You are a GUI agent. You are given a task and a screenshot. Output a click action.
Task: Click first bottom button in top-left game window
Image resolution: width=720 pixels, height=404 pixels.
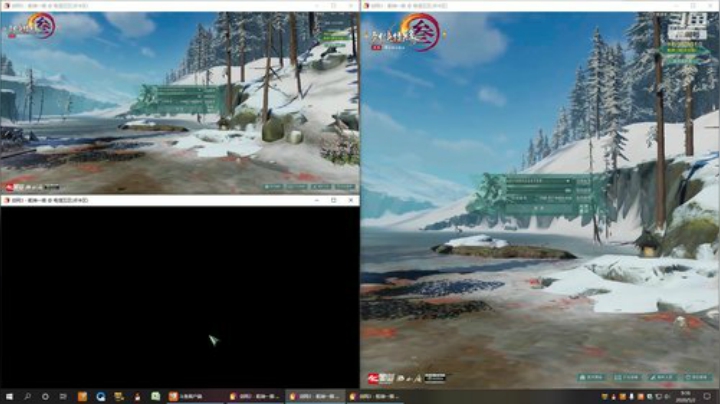(x=272, y=187)
